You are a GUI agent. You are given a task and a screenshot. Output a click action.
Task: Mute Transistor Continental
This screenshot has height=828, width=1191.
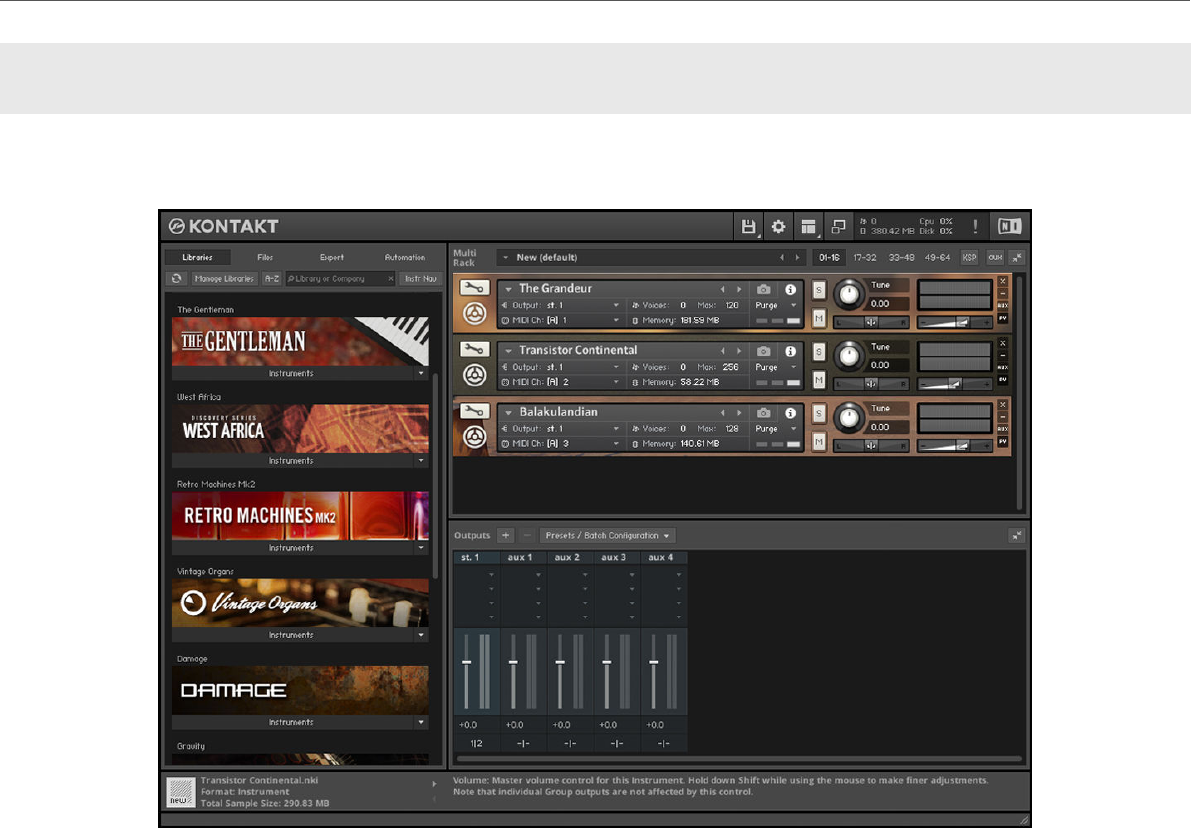coord(819,380)
